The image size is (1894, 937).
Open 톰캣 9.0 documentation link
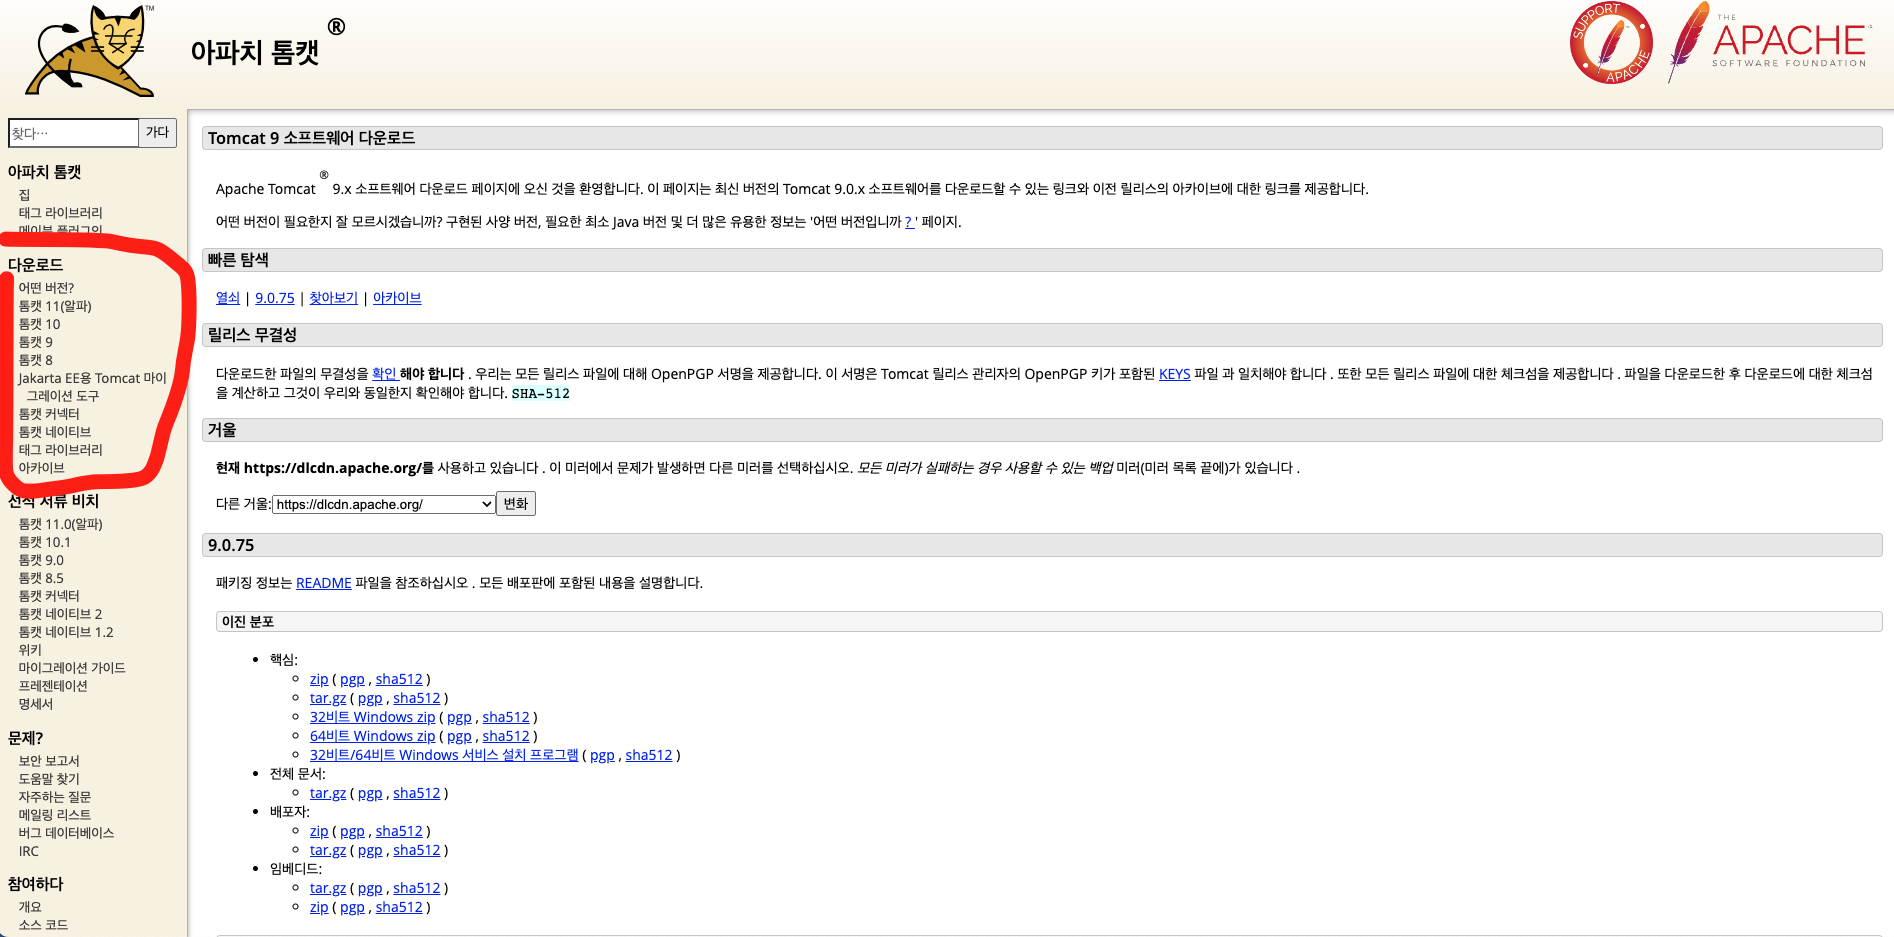point(41,560)
